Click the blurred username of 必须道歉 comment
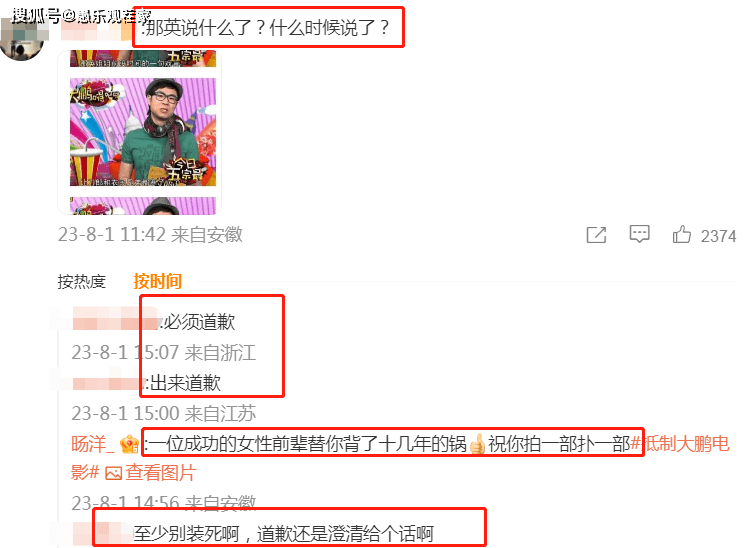Image resolution: width=752 pixels, height=548 pixels. [x=115, y=321]
